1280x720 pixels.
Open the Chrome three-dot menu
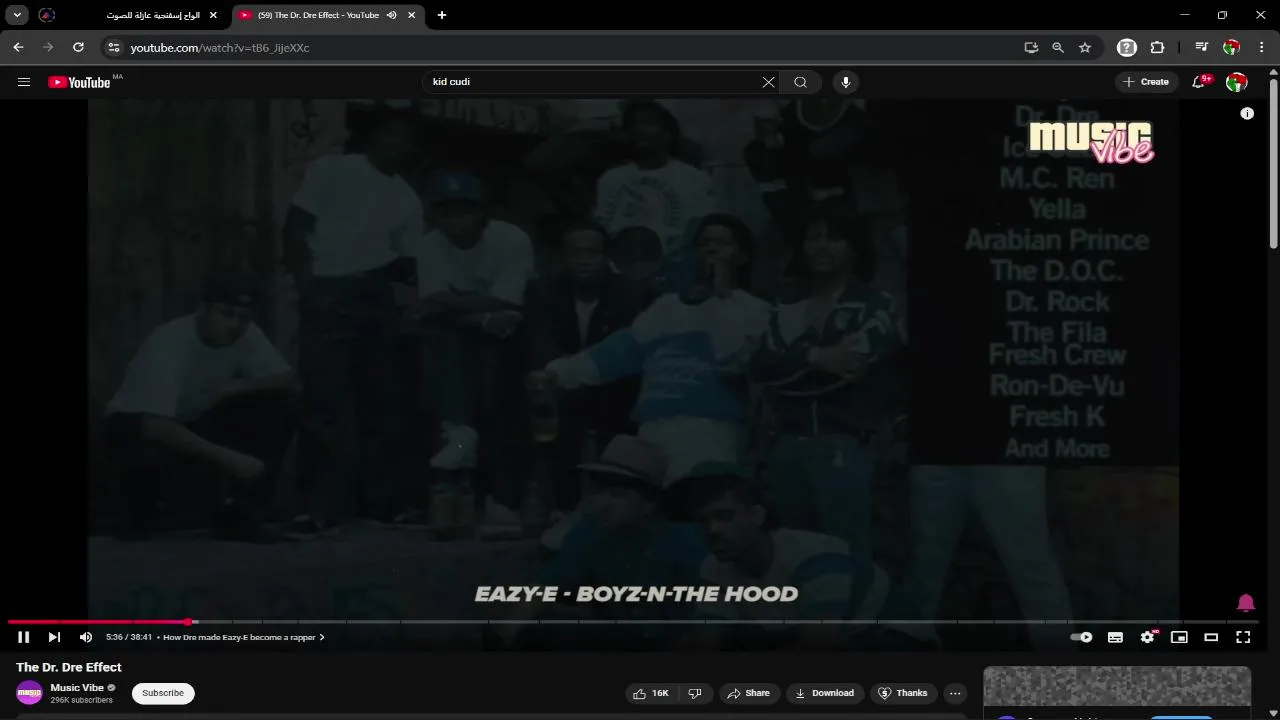pos(1262,47)
